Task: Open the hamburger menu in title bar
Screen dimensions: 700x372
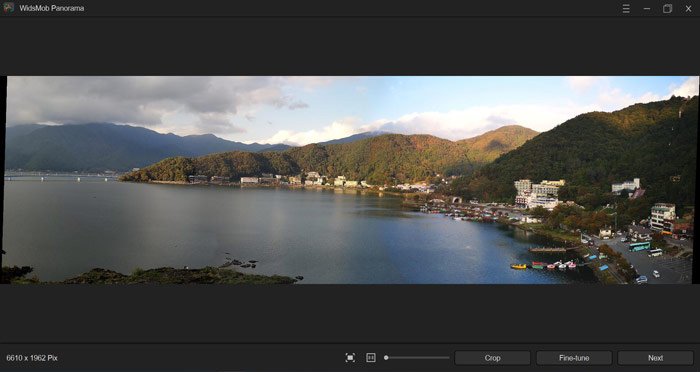Action: coord(626,8)
